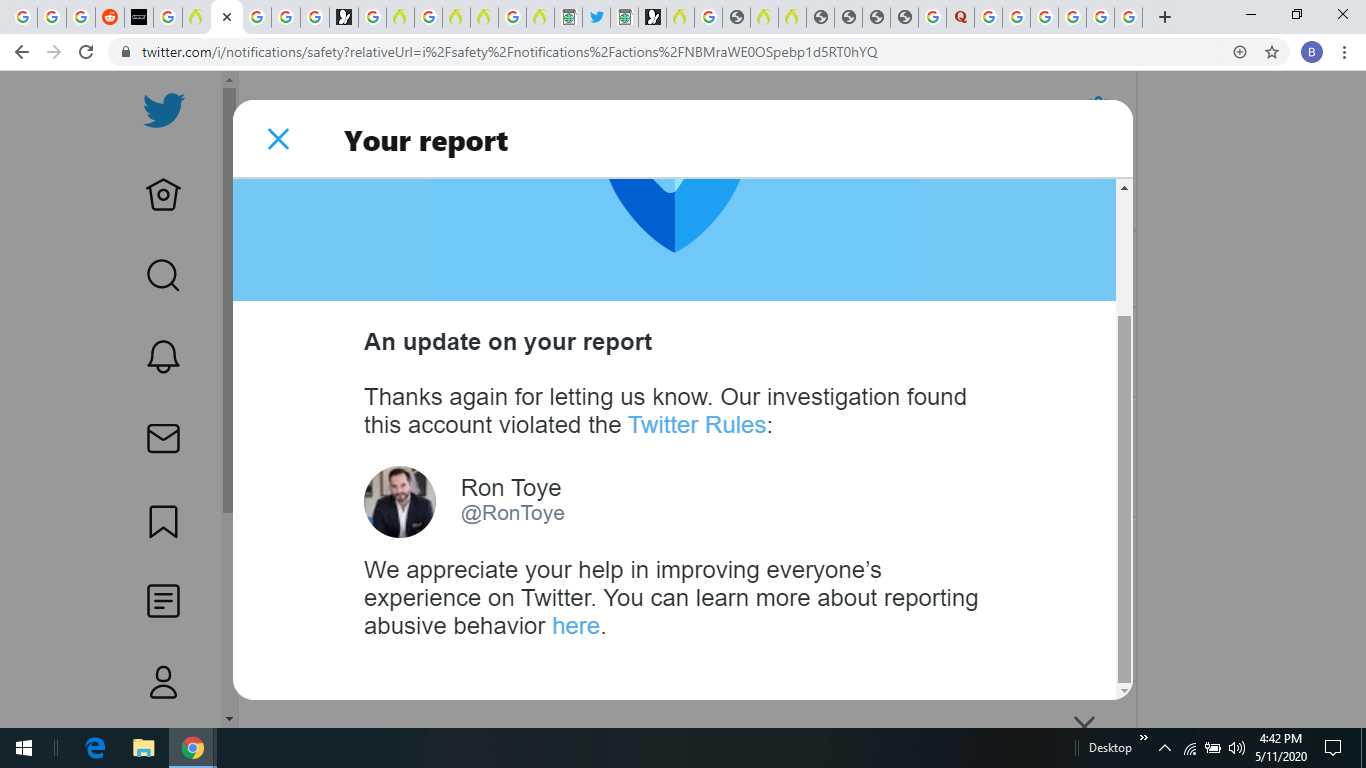Click the dialog scrollbar thumb
This screenshot has width=1366, height=768.
point(1124,498)
